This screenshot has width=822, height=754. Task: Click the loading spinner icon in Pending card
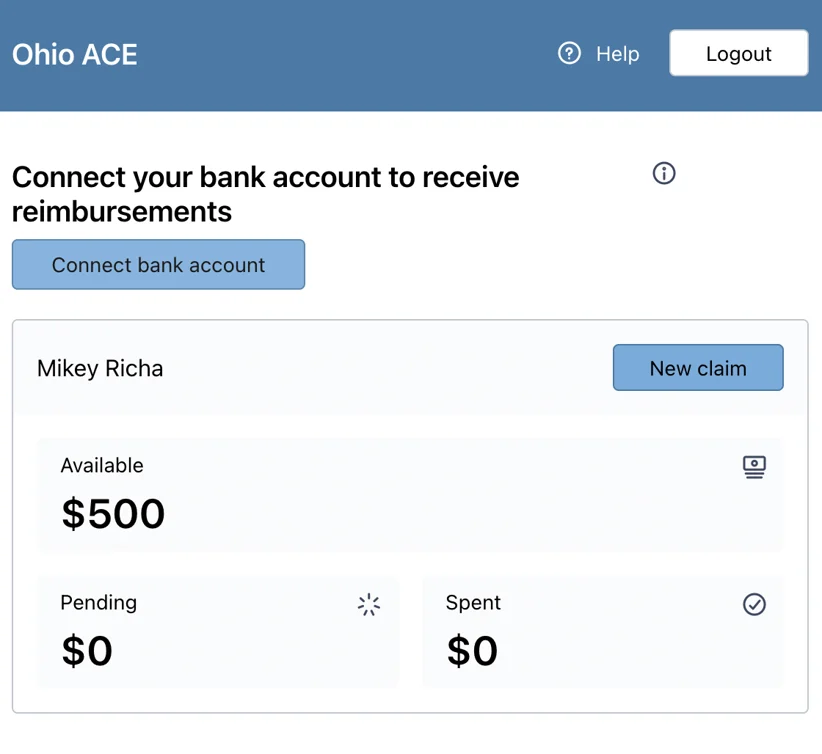(369, 605)
